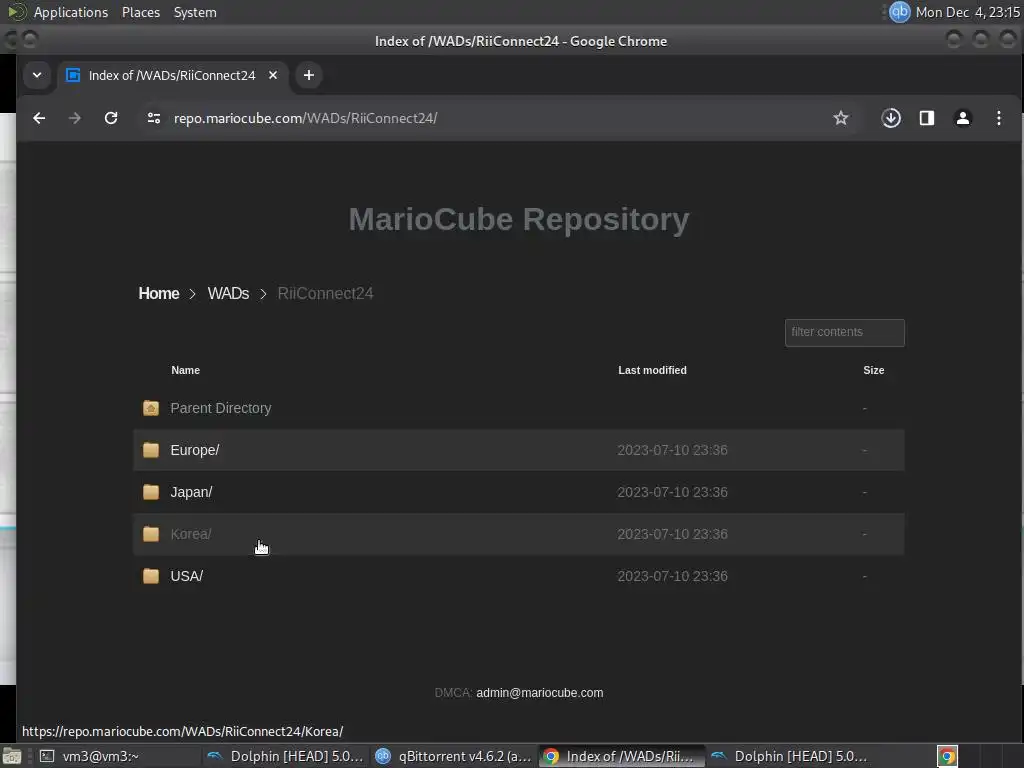Go to WADs in the breadcrumb
The width and height of the screenshot is (1024, 768).
pos(228,293)
